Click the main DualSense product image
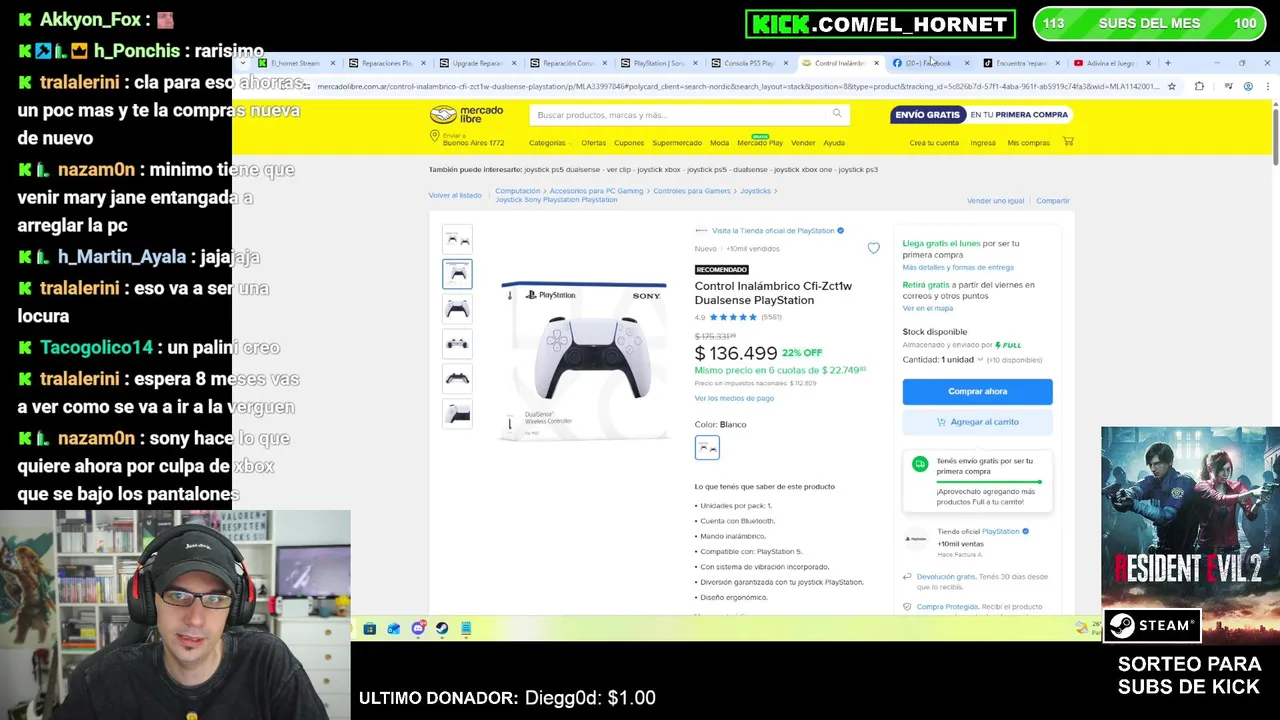The width and height of the screenshot is (1280, 720). tap(584, 360)
